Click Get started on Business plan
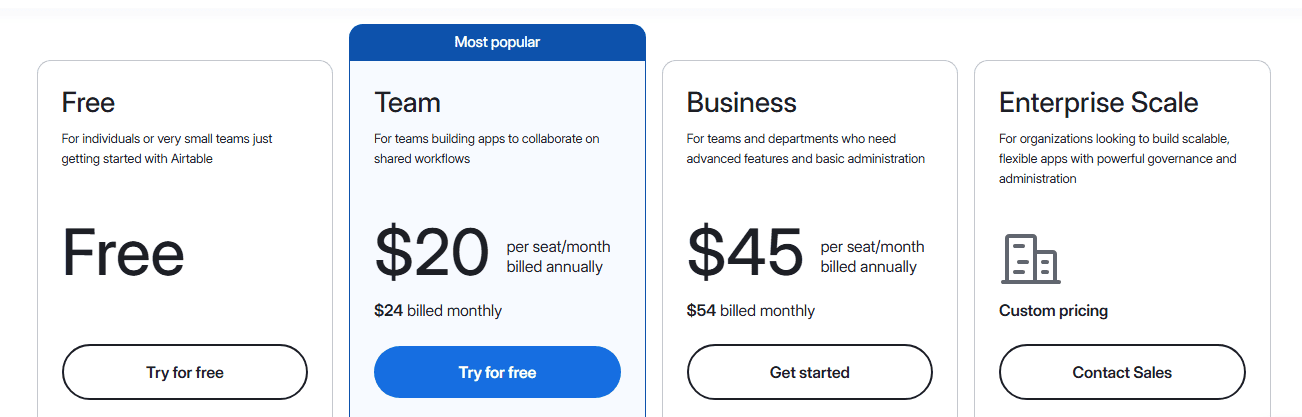This screenshot has height=417, width=1302. click(809, 372)
